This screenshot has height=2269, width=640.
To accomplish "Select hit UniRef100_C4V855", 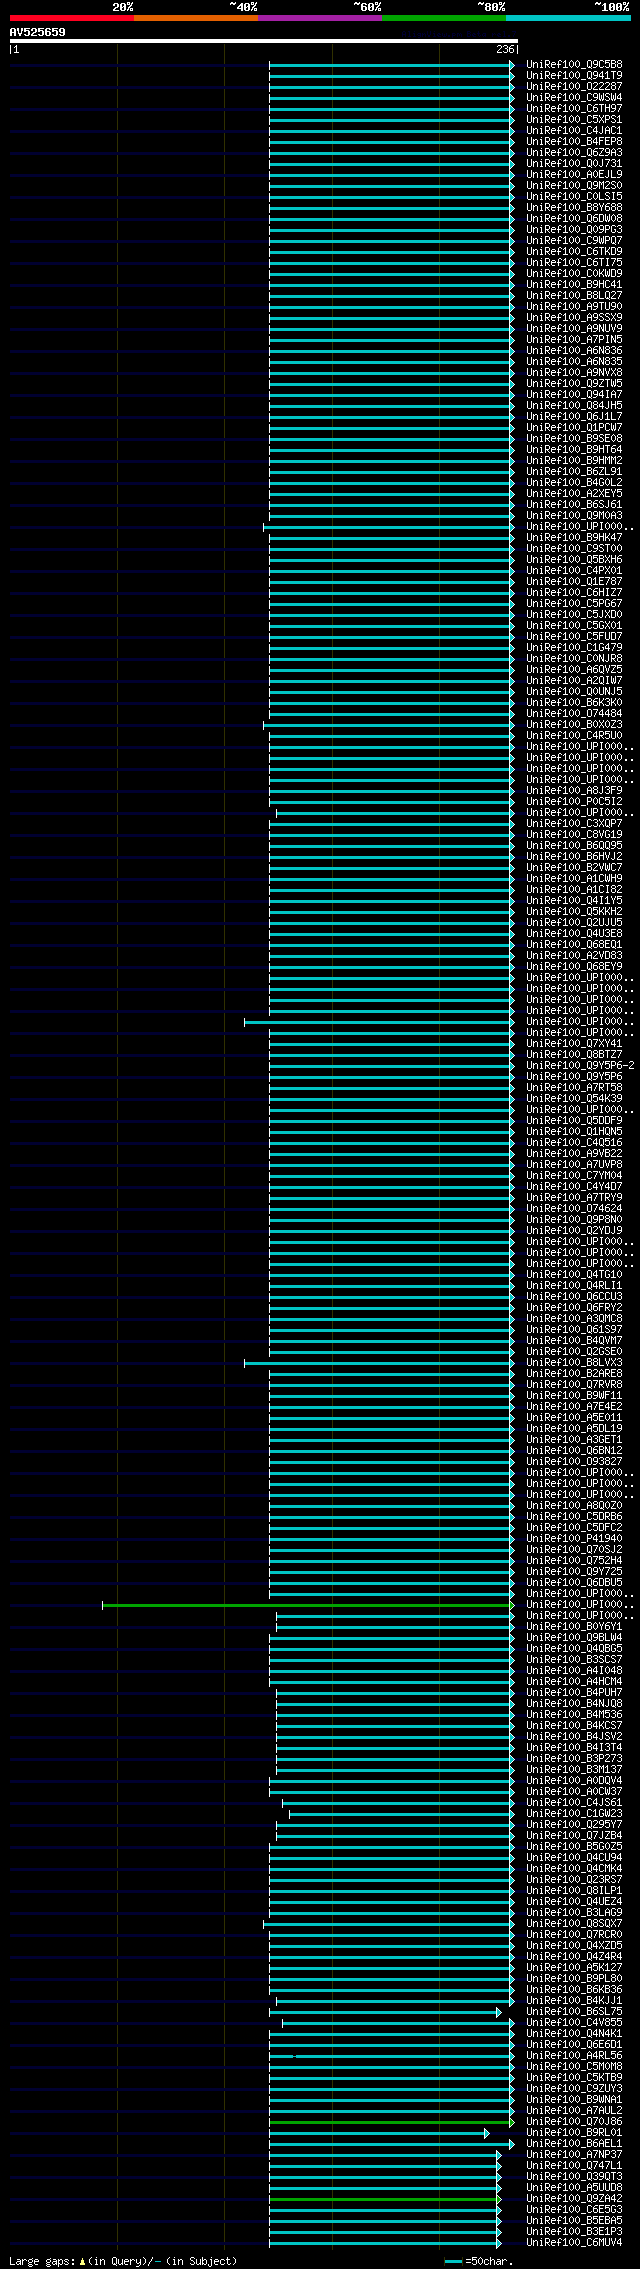I will 574,2023.
